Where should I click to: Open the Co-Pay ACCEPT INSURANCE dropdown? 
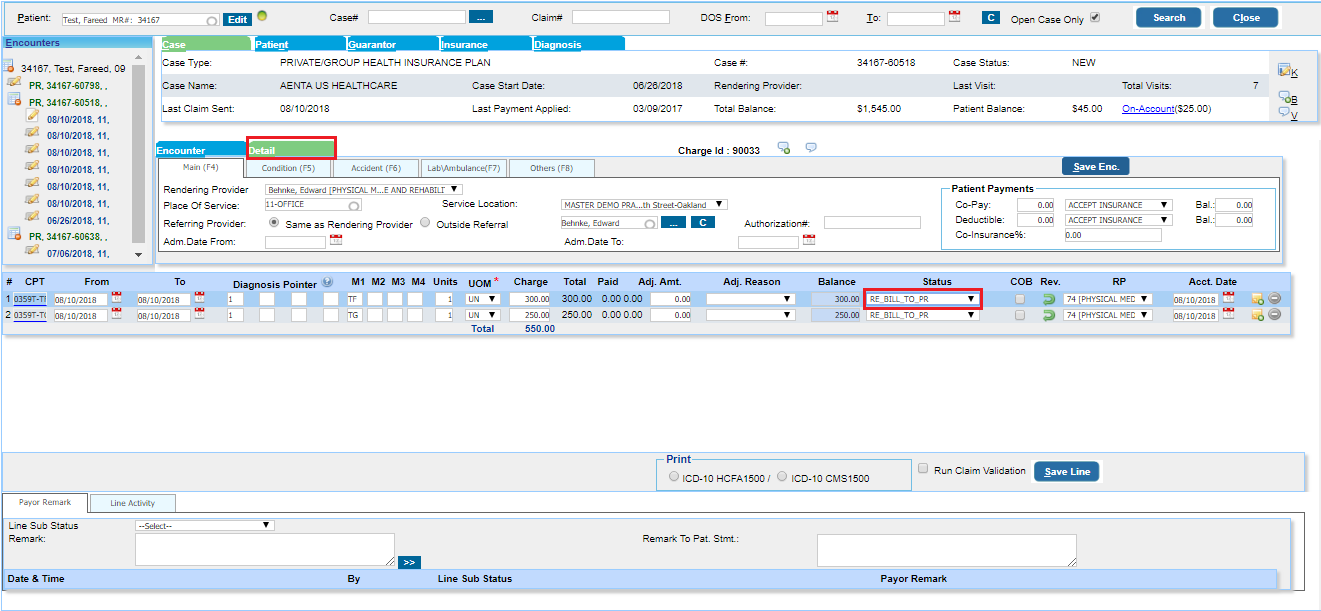[x=1118, y=205]
